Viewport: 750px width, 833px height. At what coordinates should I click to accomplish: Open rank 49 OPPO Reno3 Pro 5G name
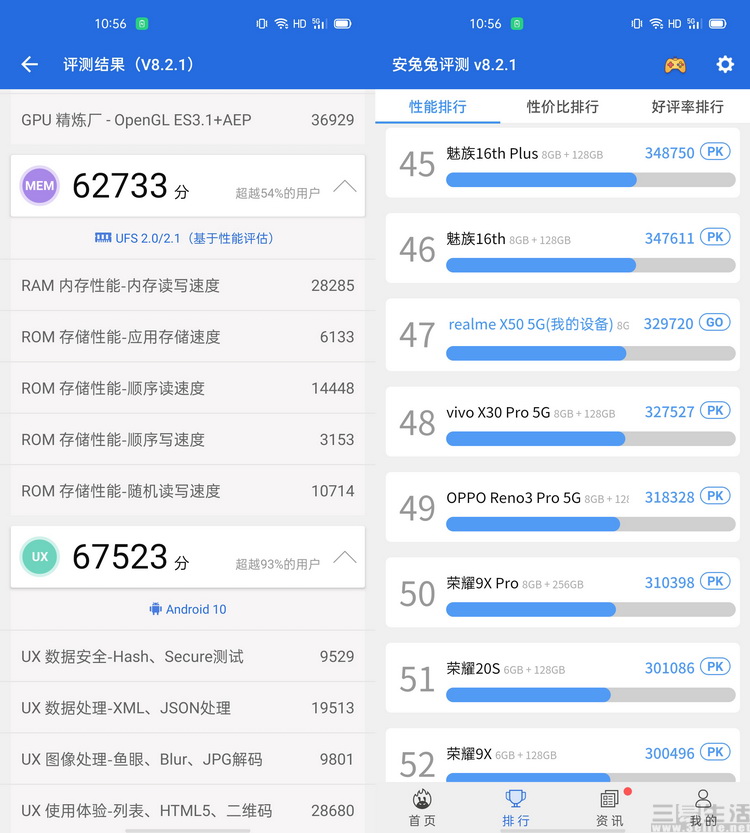coord(514,498)
